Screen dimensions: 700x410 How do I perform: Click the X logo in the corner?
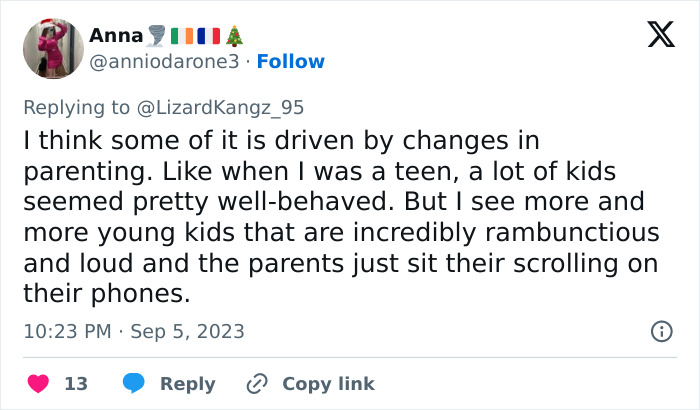pyautogui.click(x=660, y=37)
